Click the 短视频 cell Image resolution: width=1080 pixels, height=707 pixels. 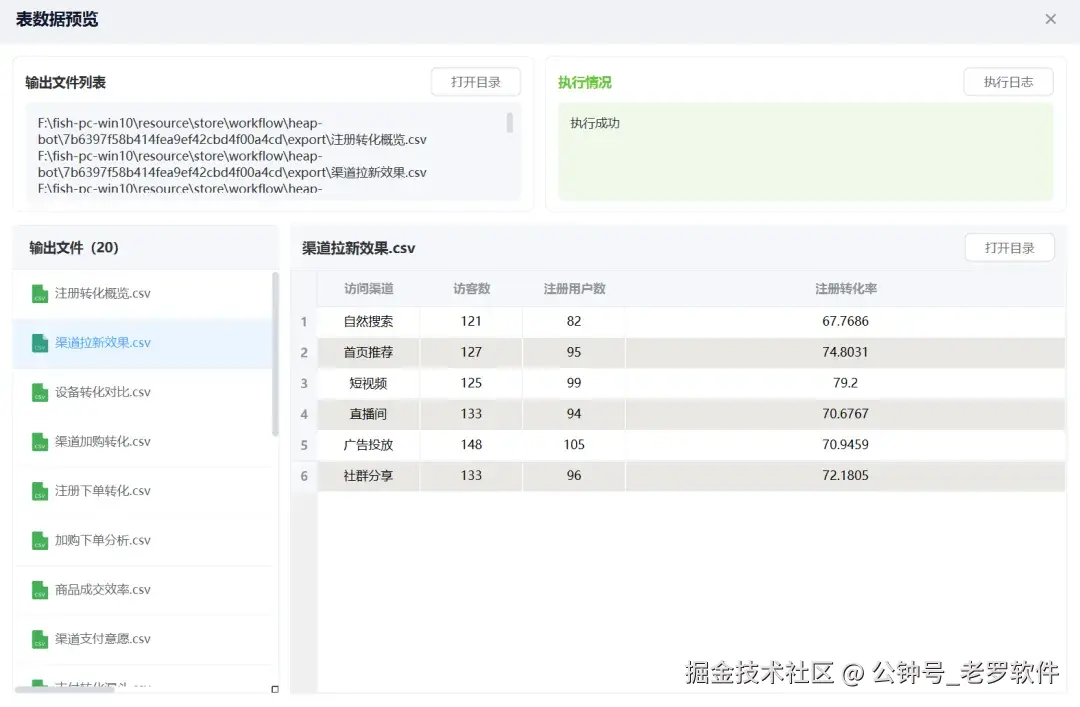(368, 383)
